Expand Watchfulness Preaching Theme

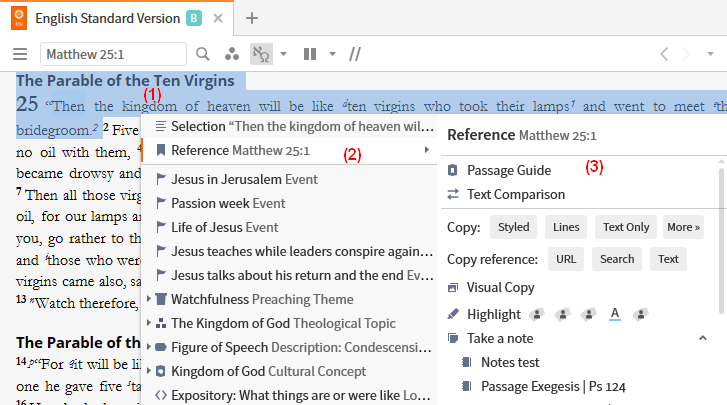coord(148,299)
